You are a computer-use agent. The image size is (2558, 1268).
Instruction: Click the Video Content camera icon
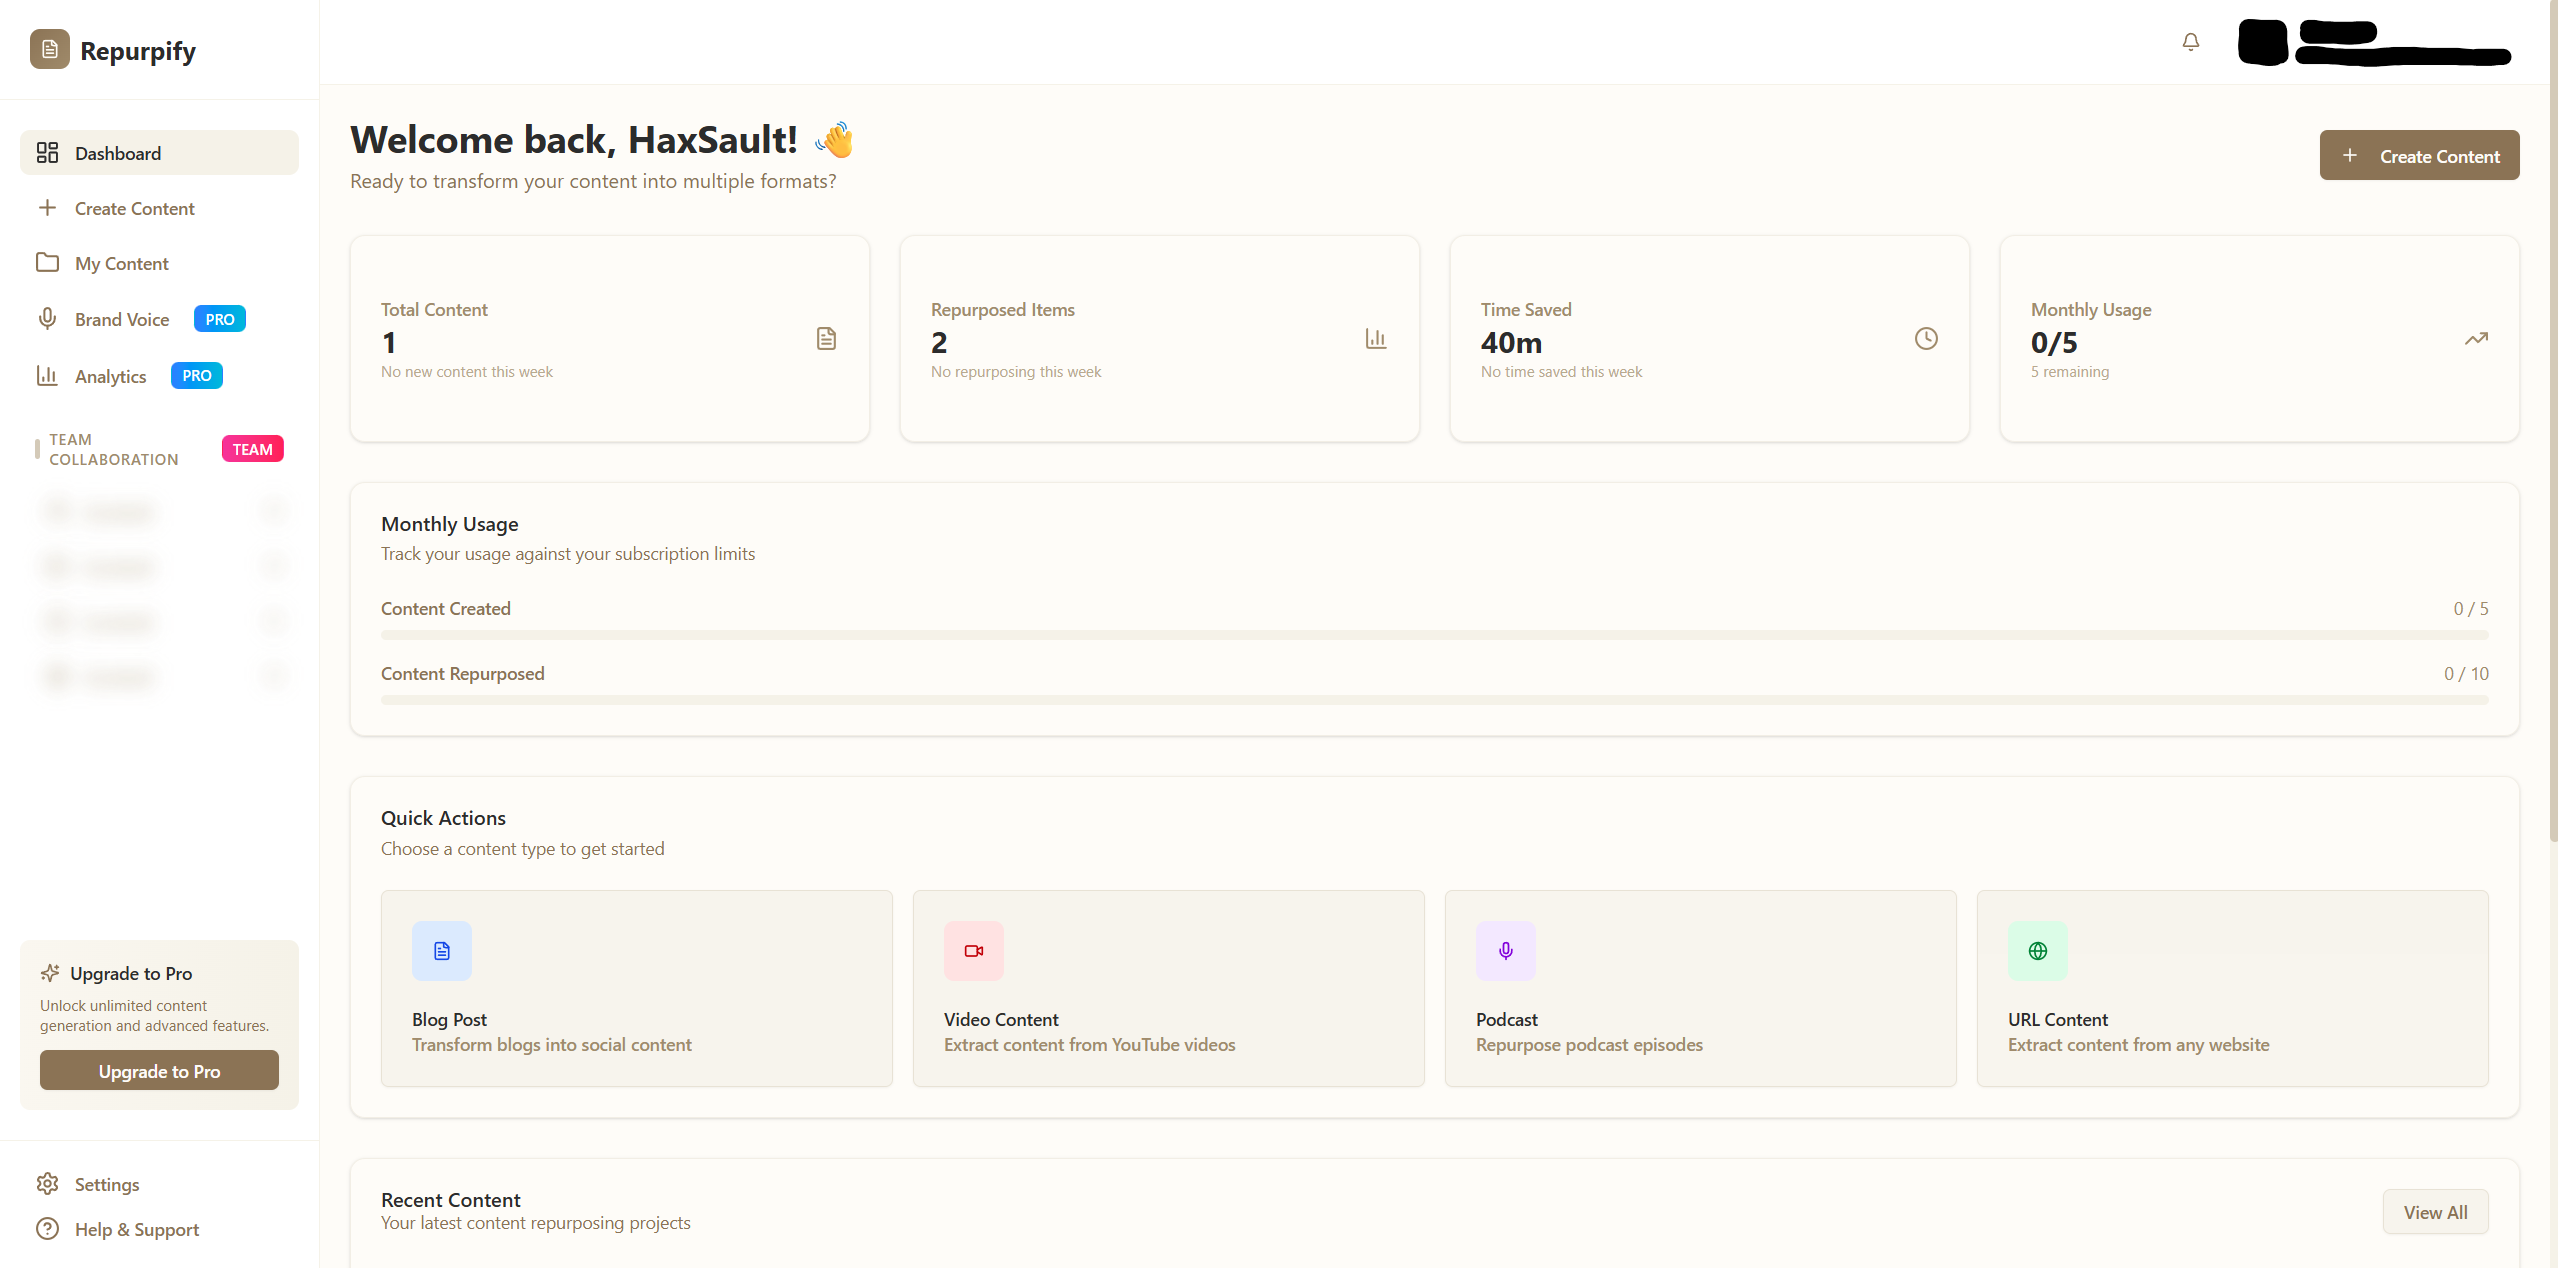click(x=973, y=950)
